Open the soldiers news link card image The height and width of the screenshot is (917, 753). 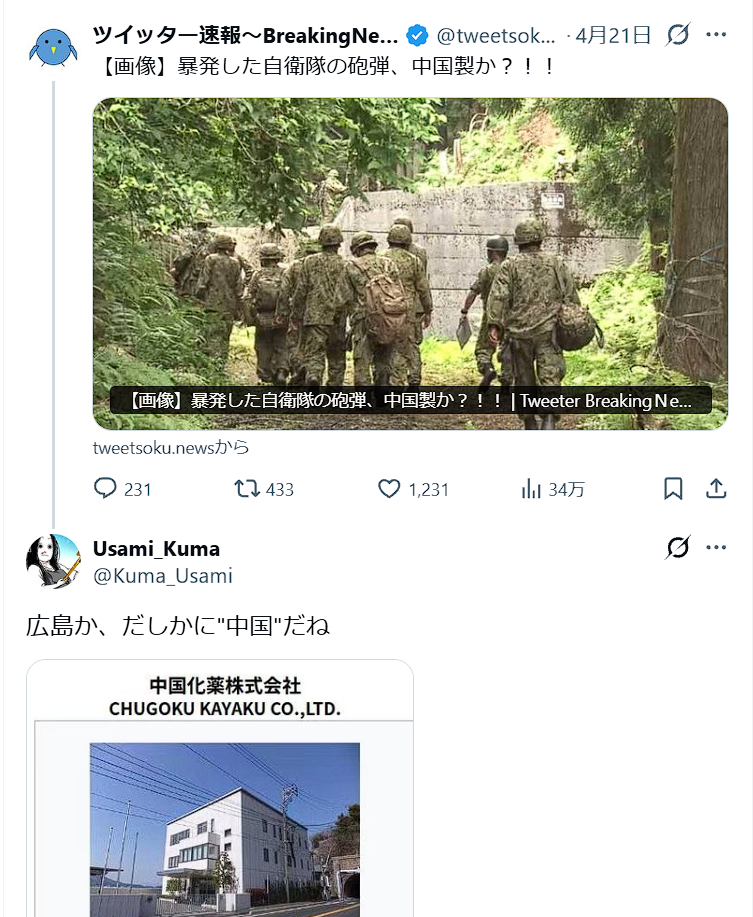pyautogui.click(x=410, y=264)
